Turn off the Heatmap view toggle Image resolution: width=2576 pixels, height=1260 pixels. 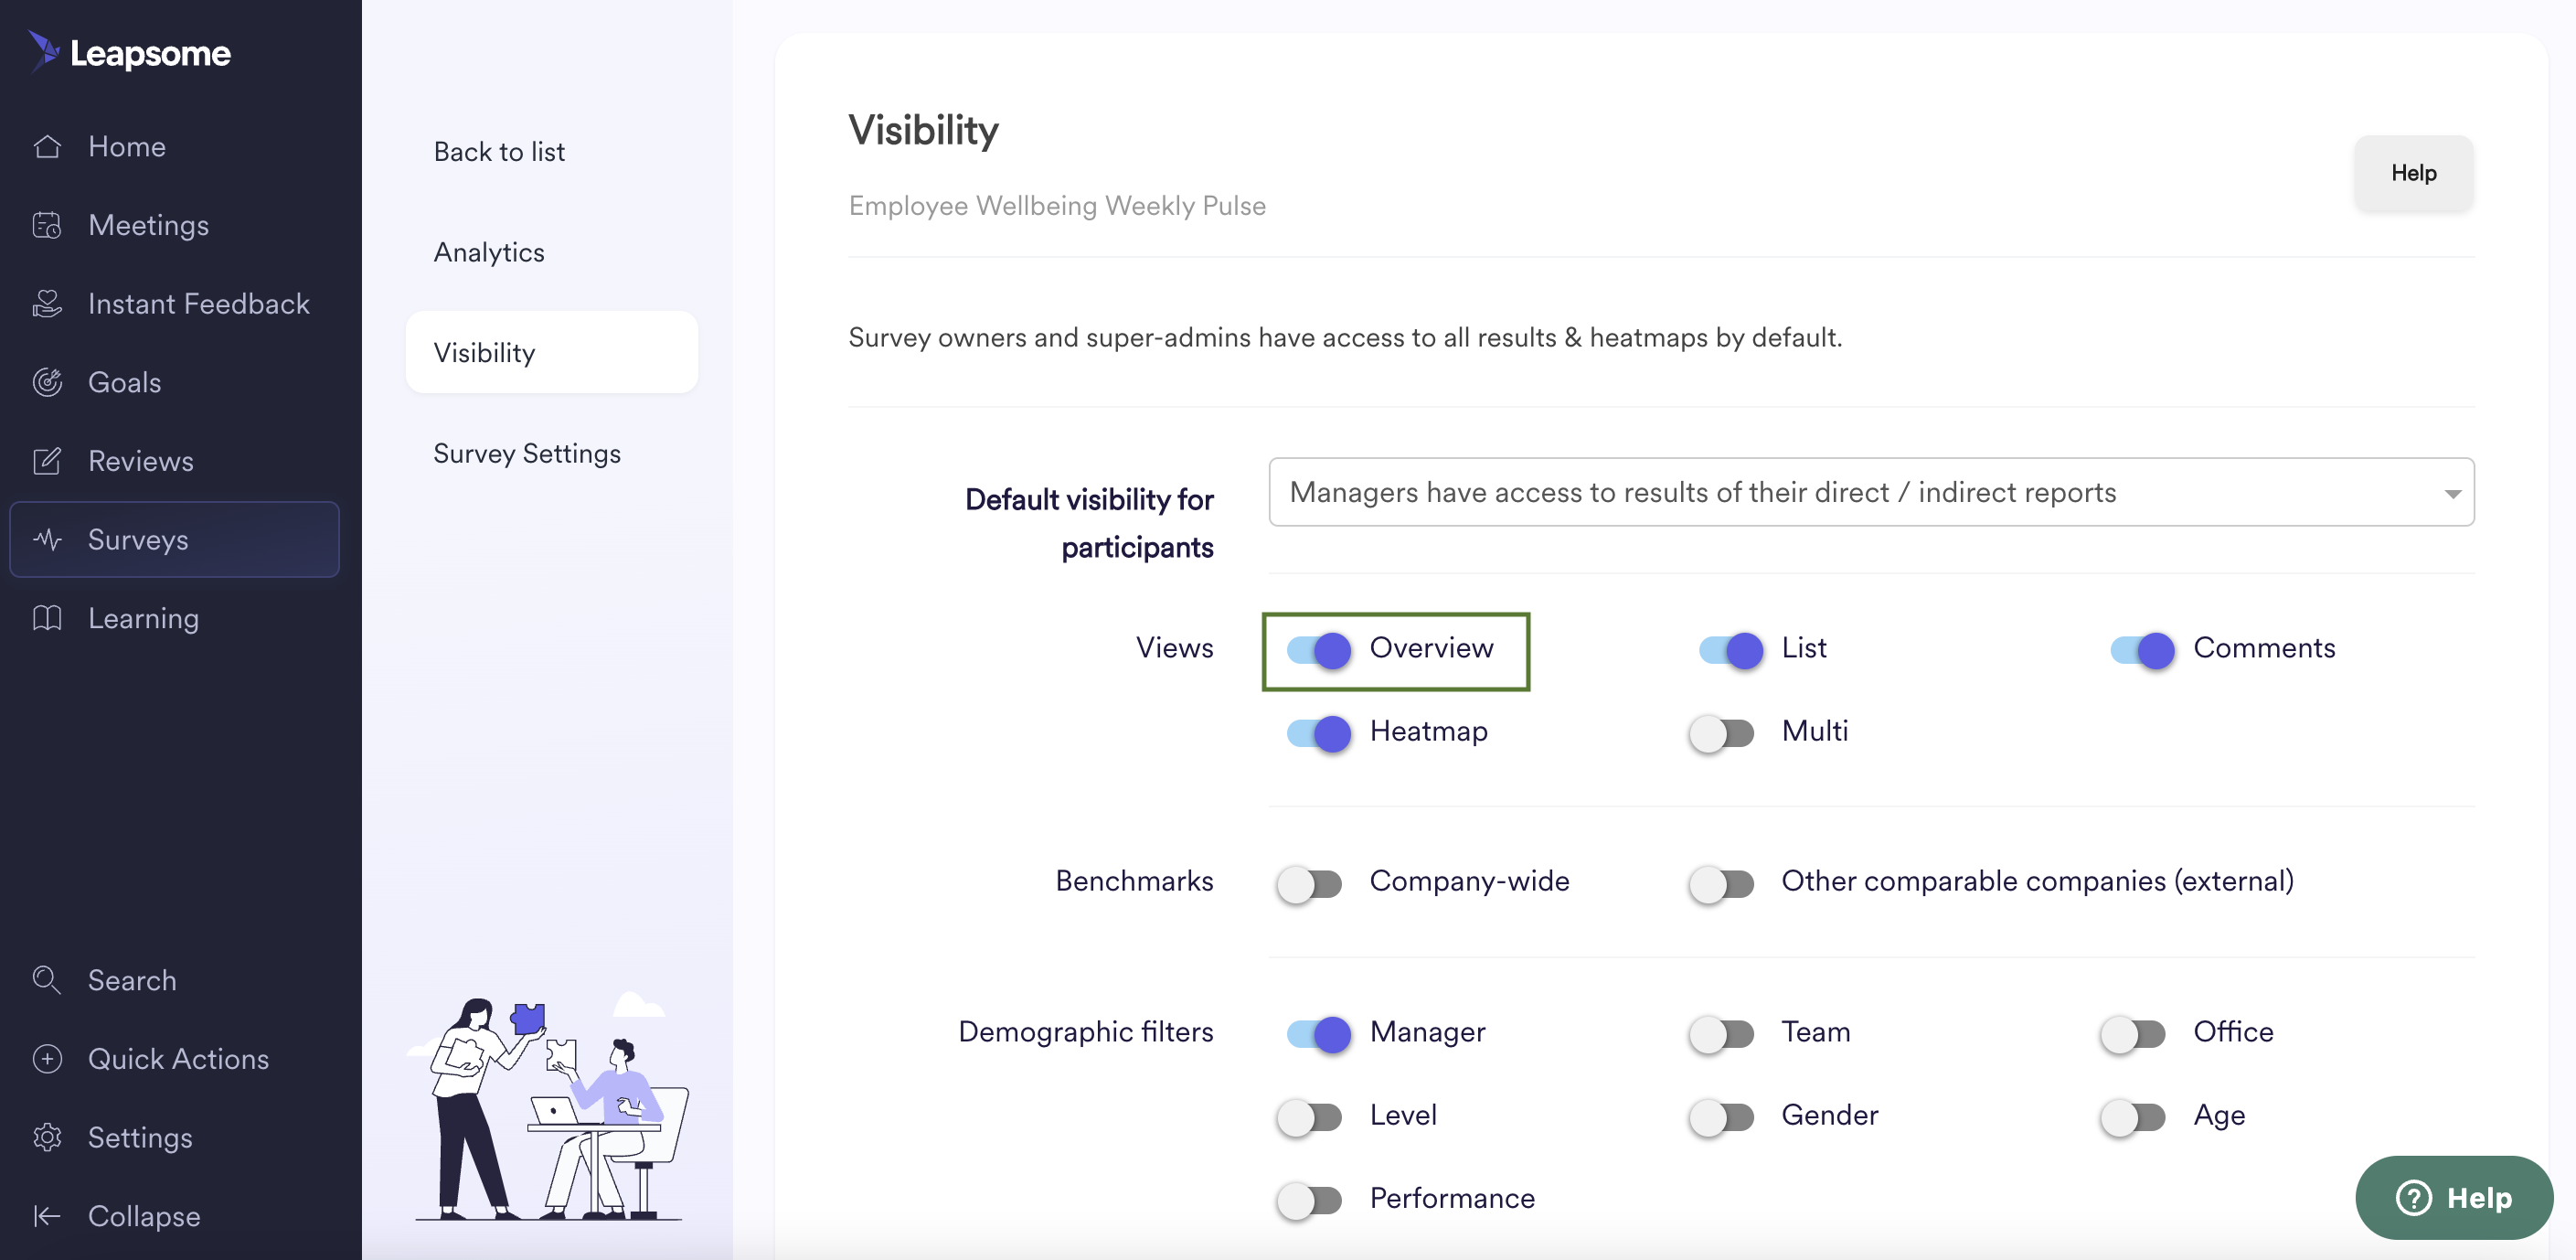[x=1318, y=733]
